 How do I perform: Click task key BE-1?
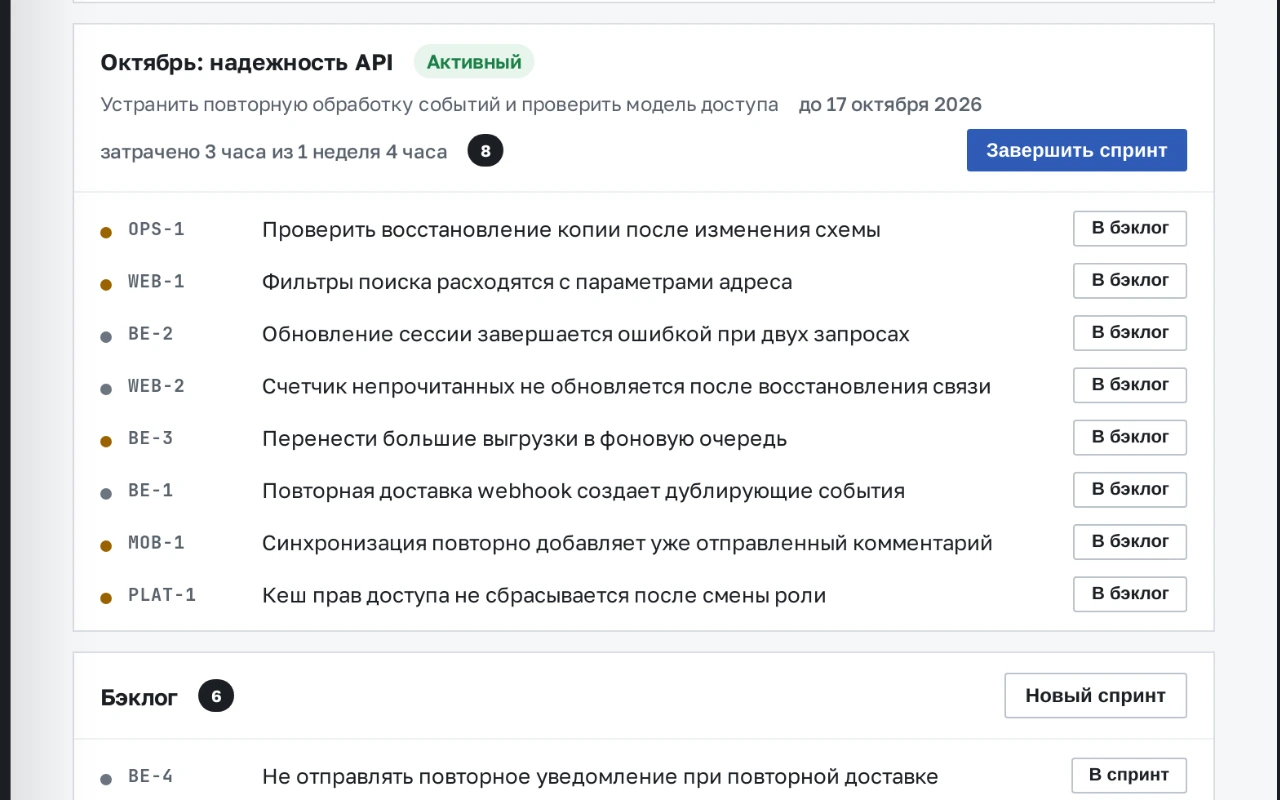[151, 490]
